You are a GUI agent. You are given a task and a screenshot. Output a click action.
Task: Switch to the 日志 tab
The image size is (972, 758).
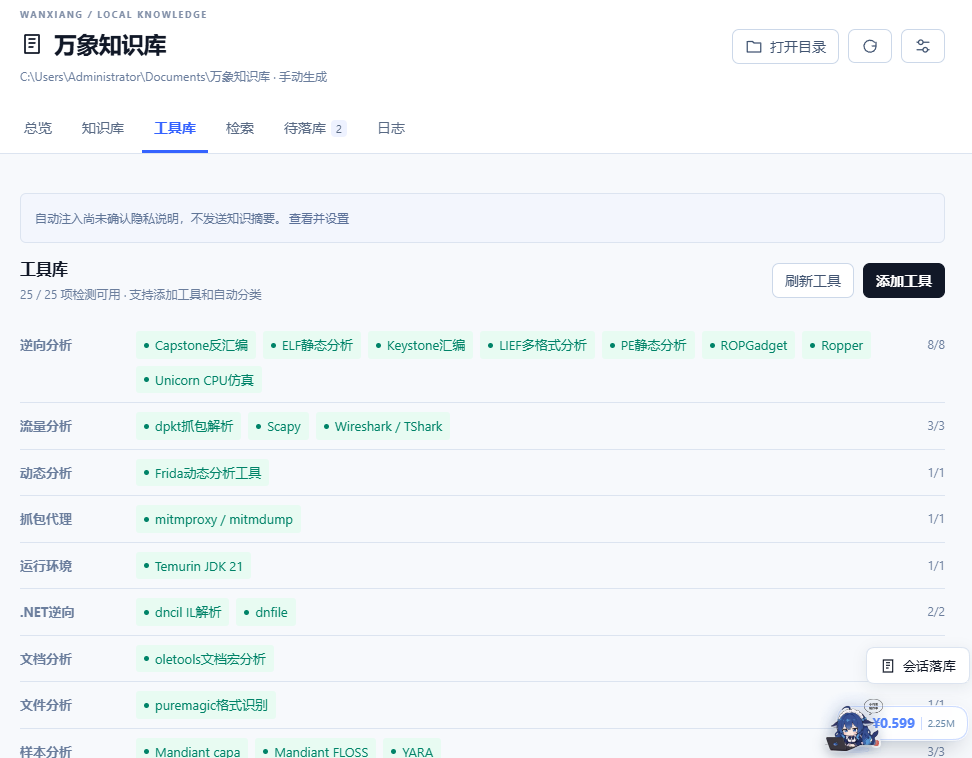point(391,128)
